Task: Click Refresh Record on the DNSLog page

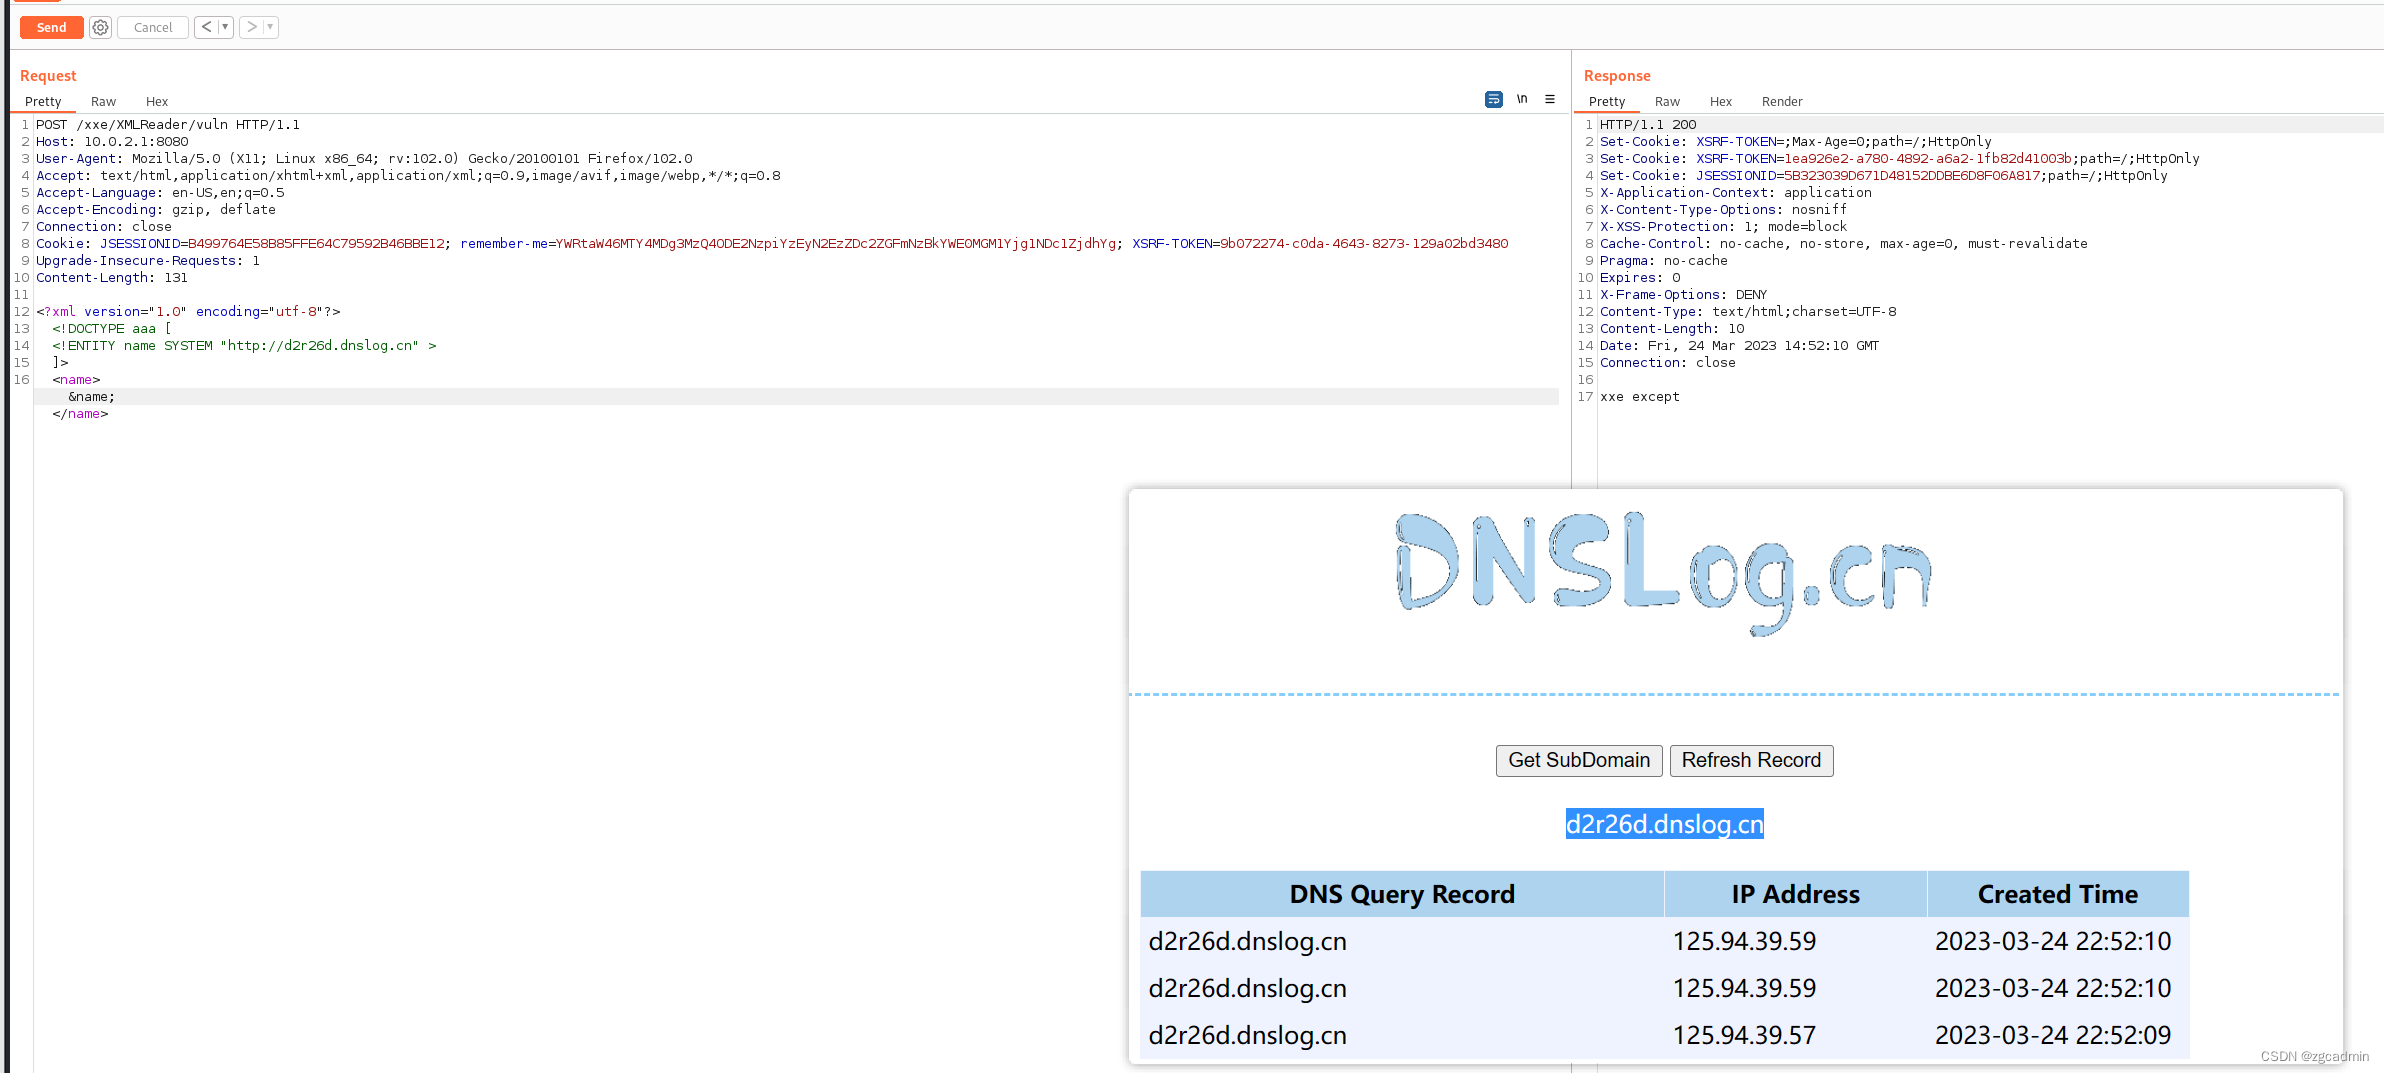Action: [x=1751, y=760]
